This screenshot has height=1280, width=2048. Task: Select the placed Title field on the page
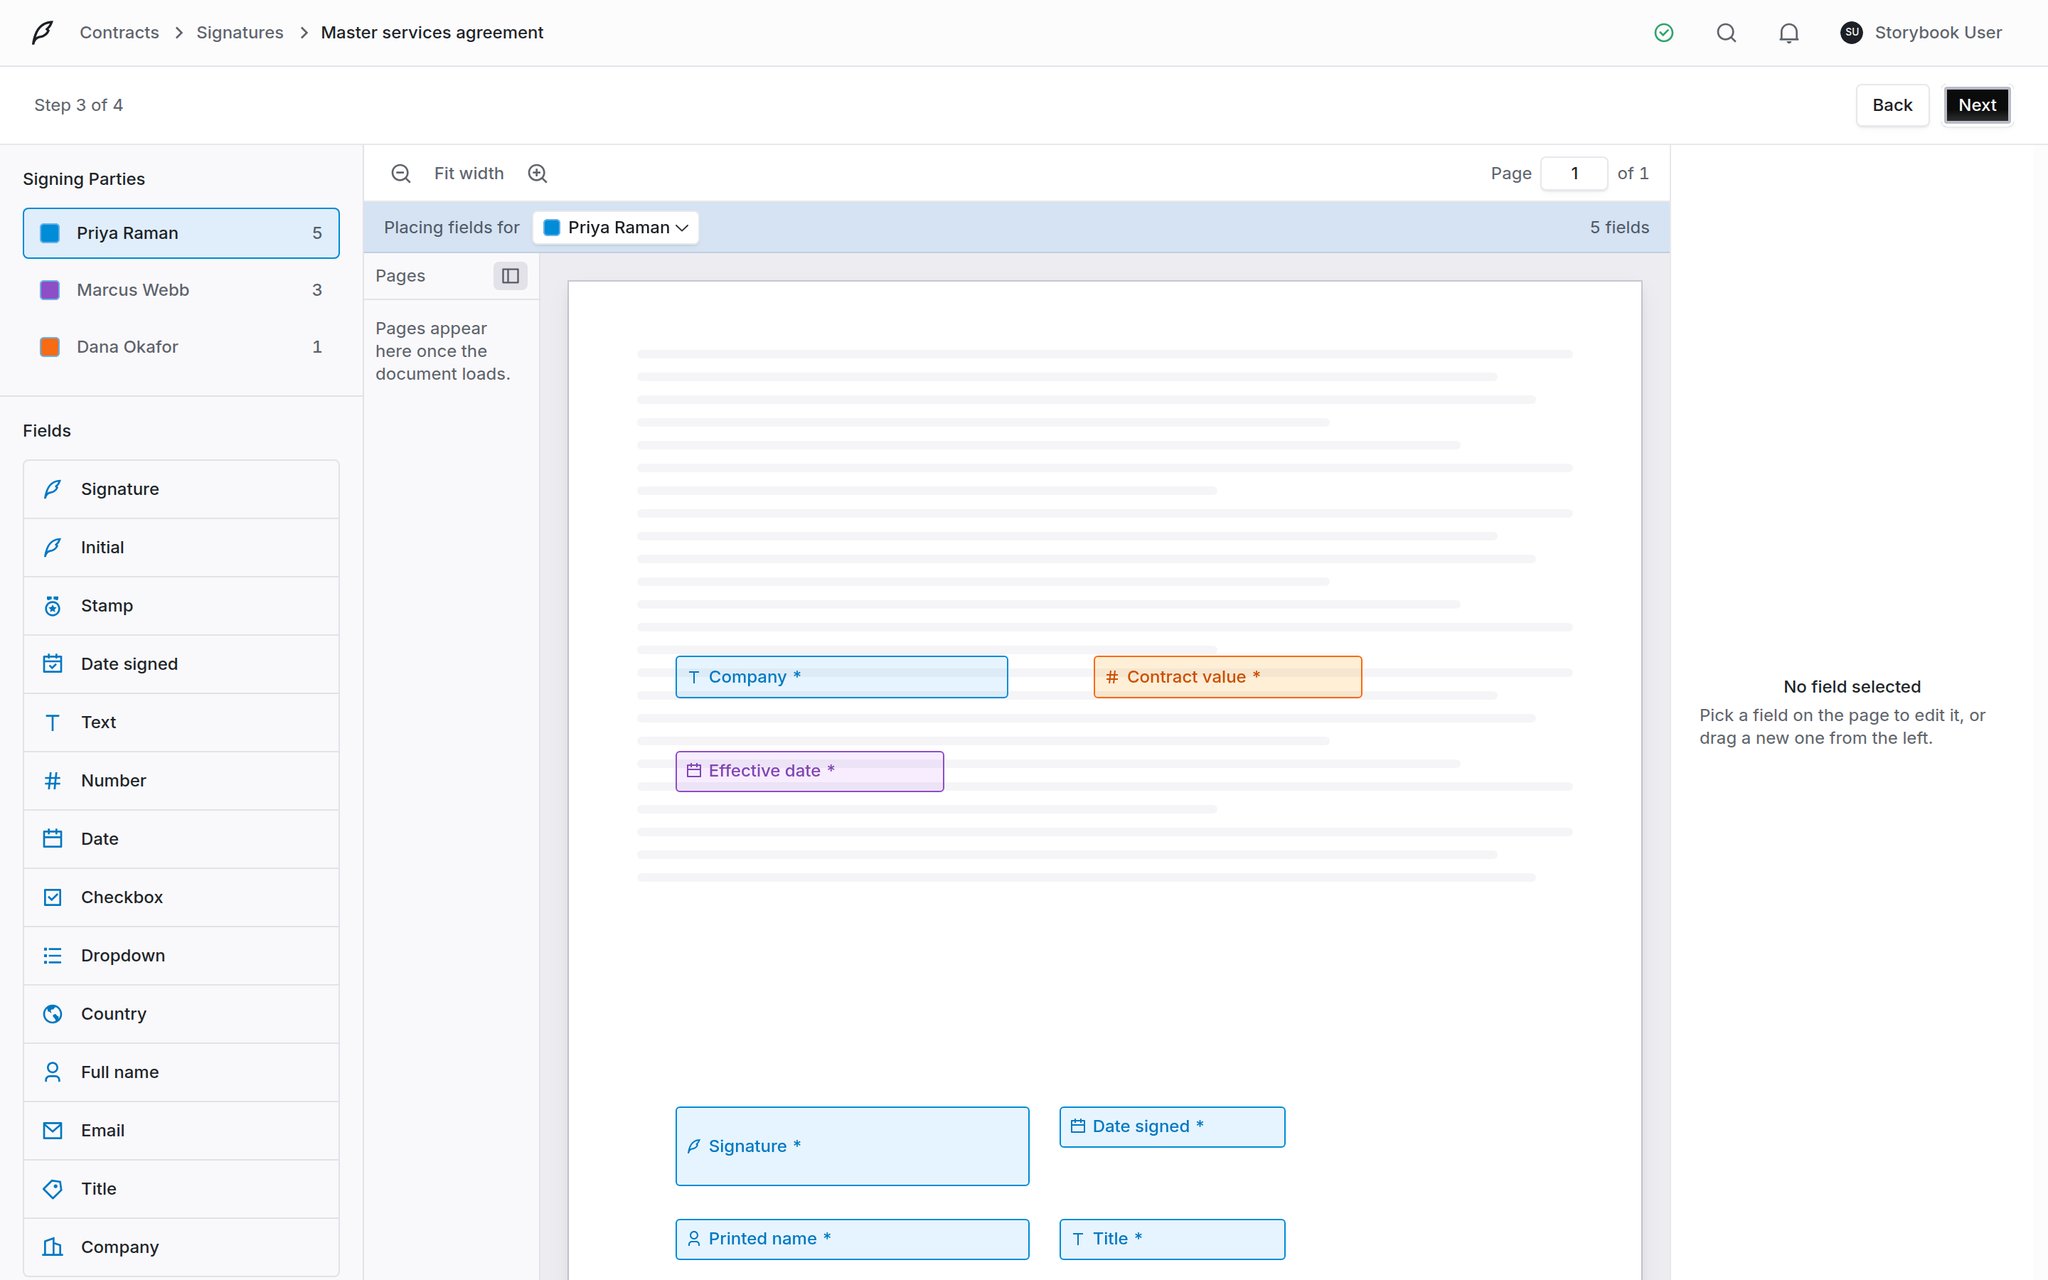1172,1239
